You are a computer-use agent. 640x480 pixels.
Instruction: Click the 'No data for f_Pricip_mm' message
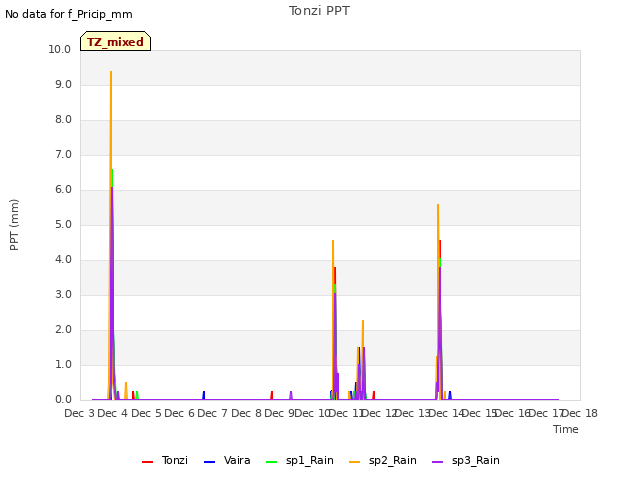pyautogui.click(x=69, y=14)
